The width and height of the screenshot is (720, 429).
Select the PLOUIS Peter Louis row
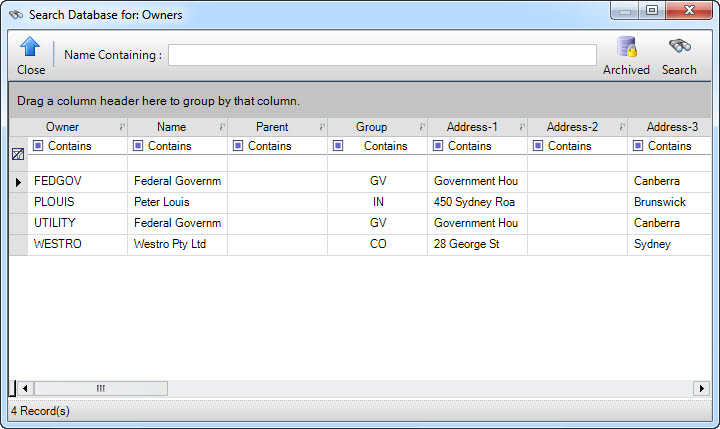[360, 202]
